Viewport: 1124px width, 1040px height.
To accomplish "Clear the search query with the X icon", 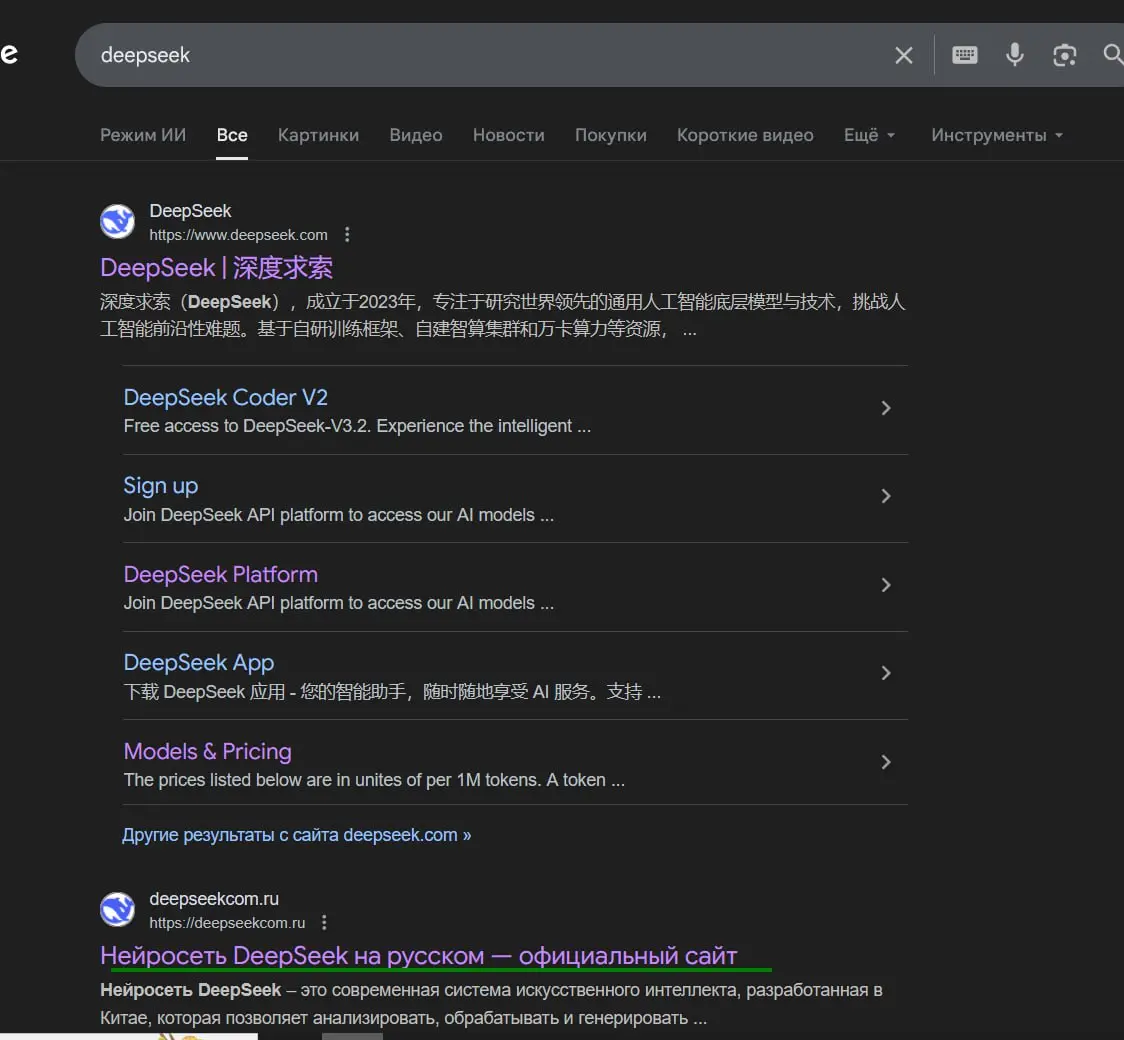I will (x=903, y=55).
